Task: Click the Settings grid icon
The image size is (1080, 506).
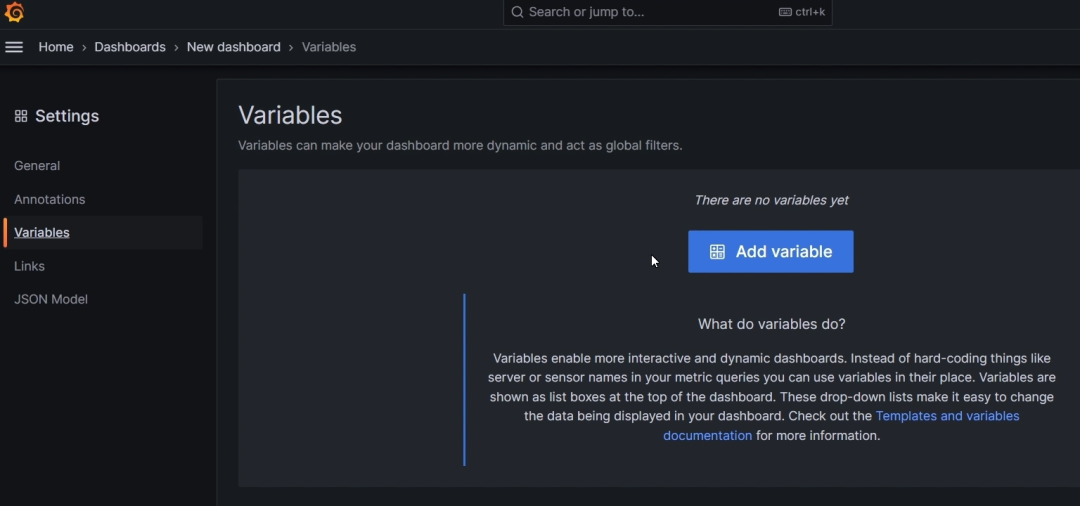Action: 21,116
